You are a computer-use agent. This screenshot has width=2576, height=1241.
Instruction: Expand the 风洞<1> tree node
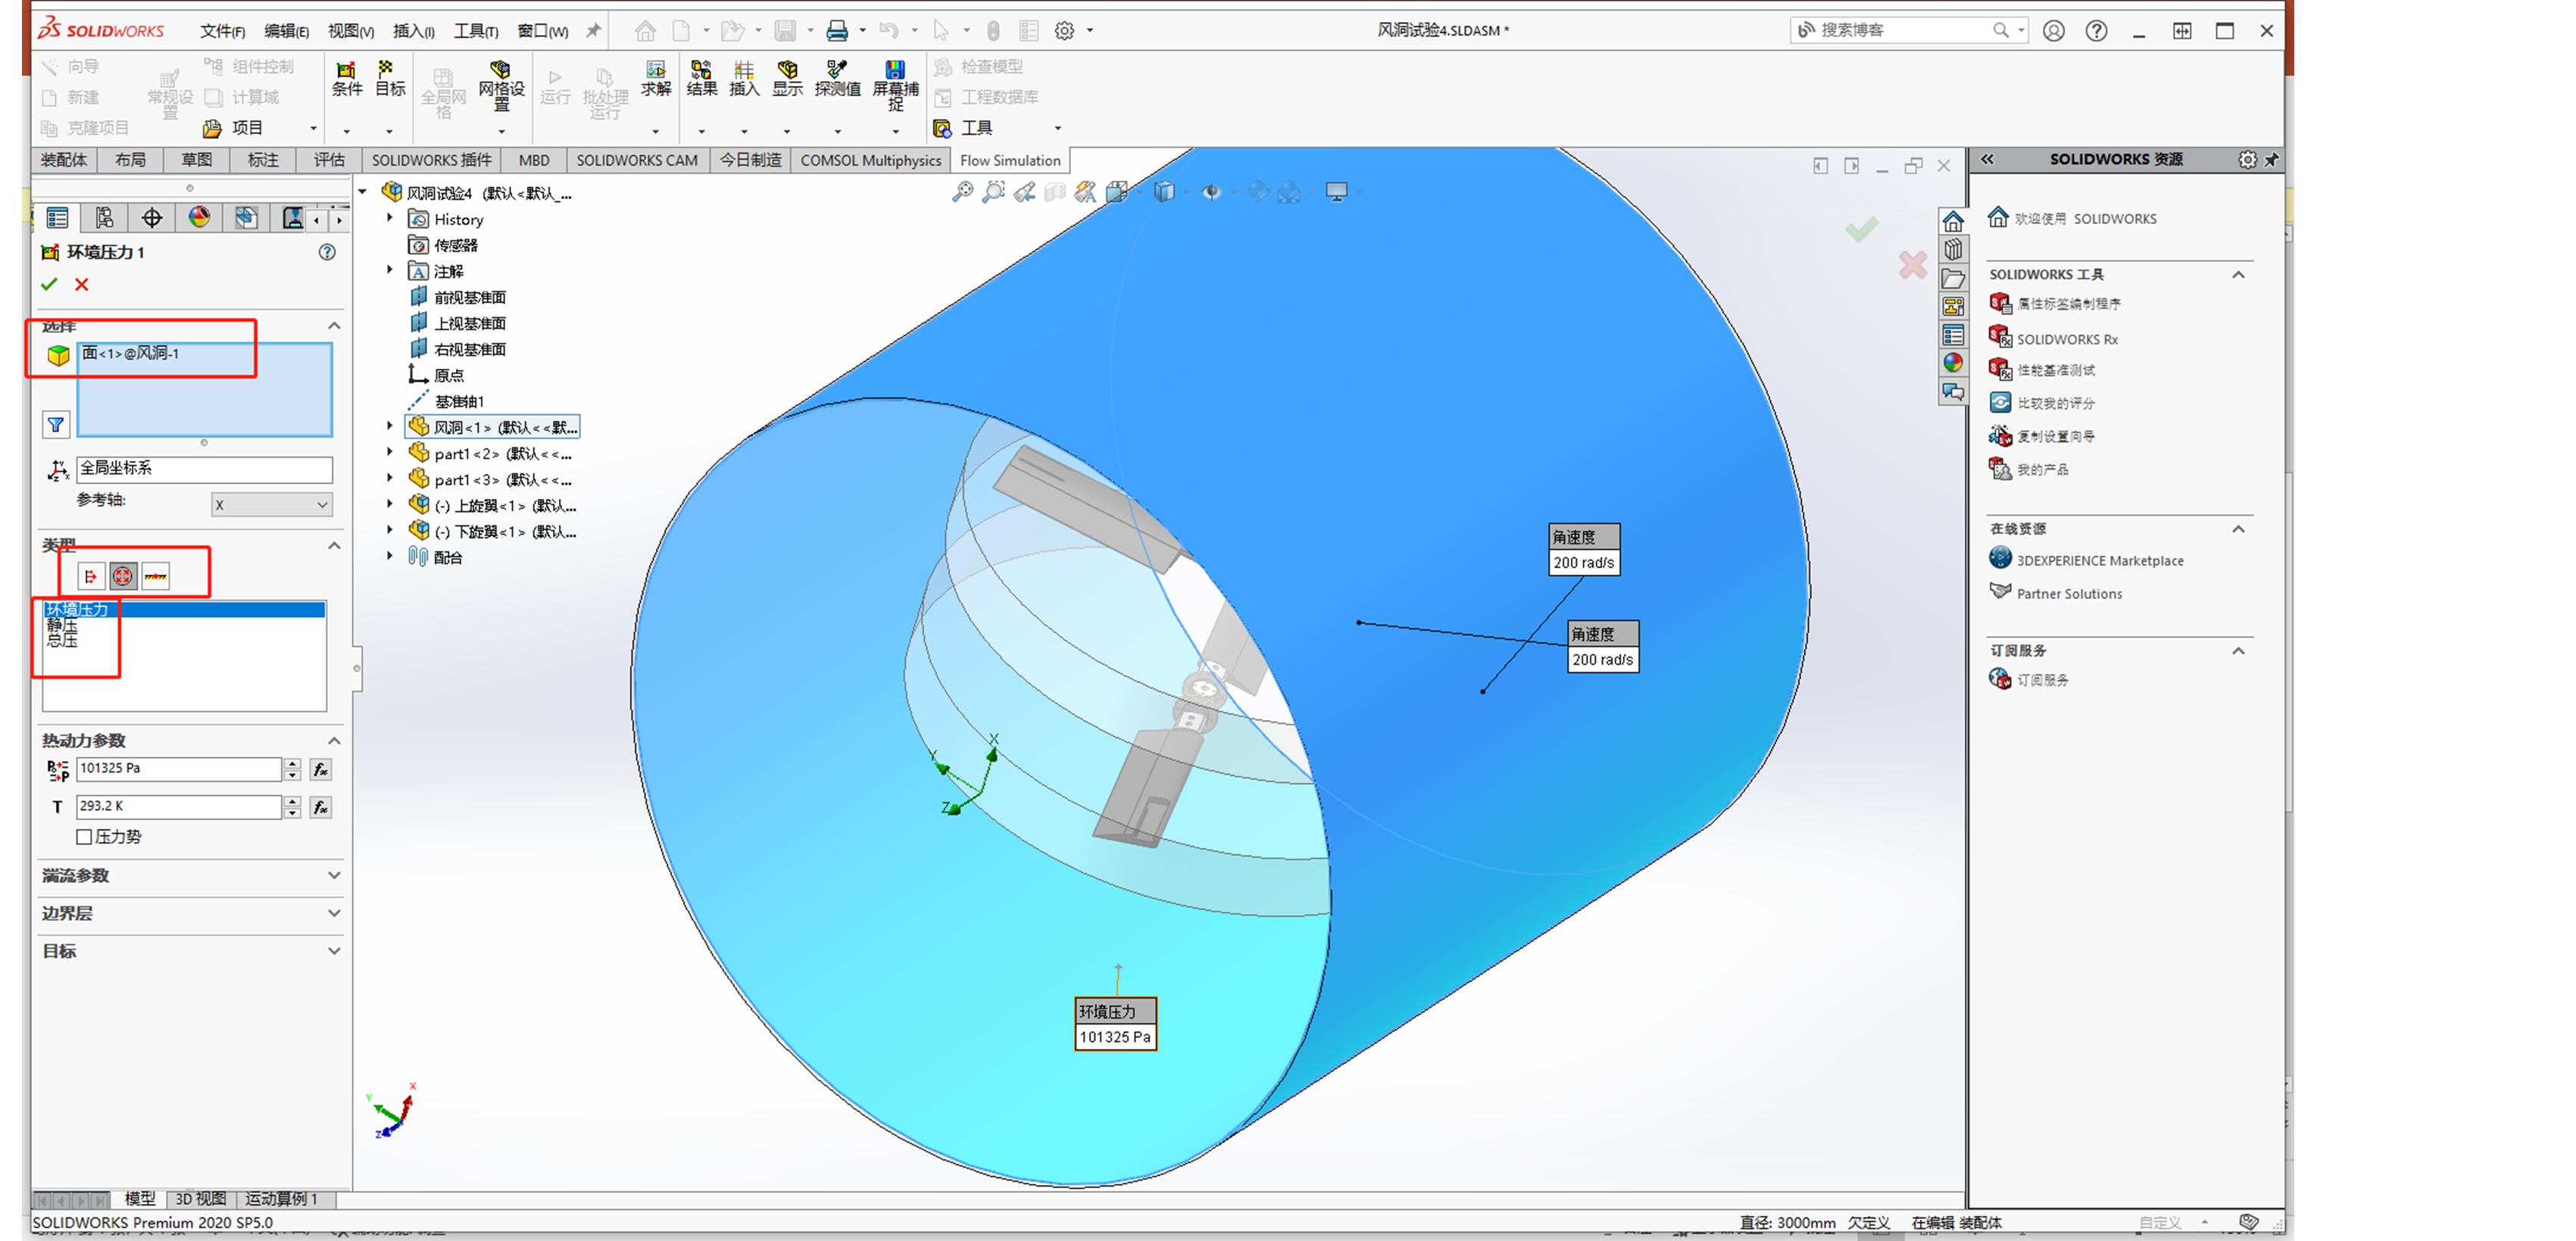tap(389, 426)
